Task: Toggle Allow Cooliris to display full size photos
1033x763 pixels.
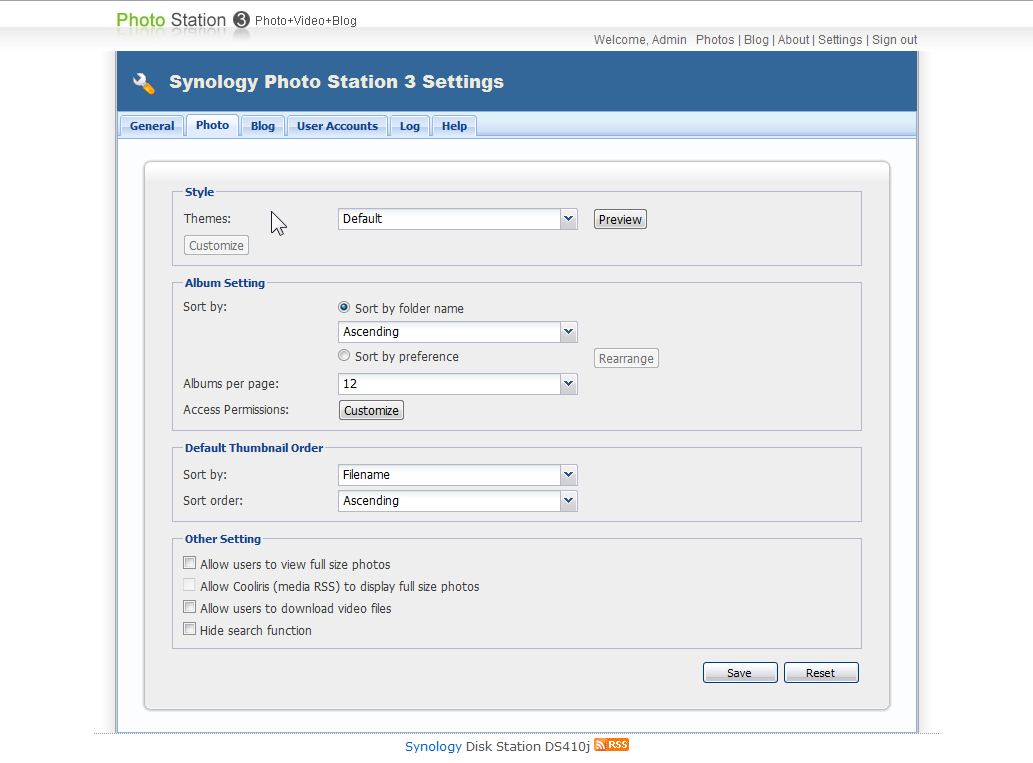Action: click(190, 584)
